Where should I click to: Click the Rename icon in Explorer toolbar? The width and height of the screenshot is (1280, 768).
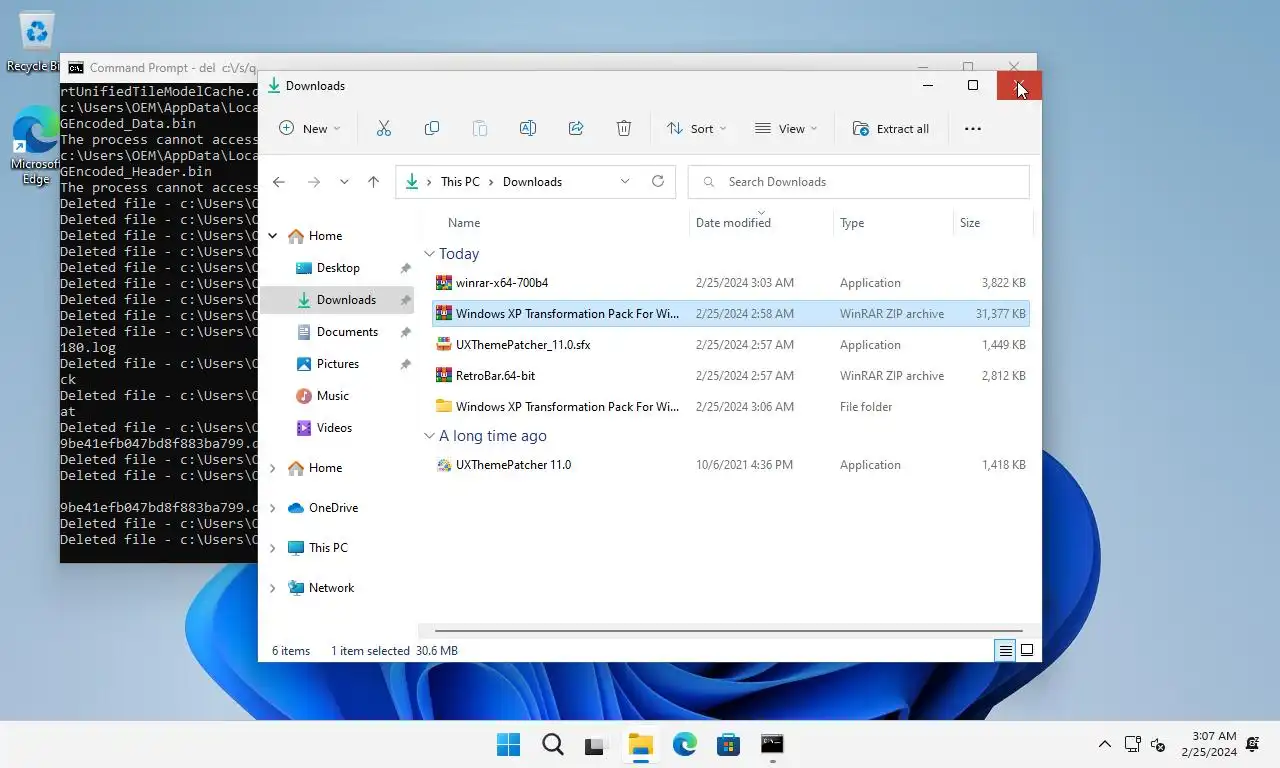click(528, 128)
